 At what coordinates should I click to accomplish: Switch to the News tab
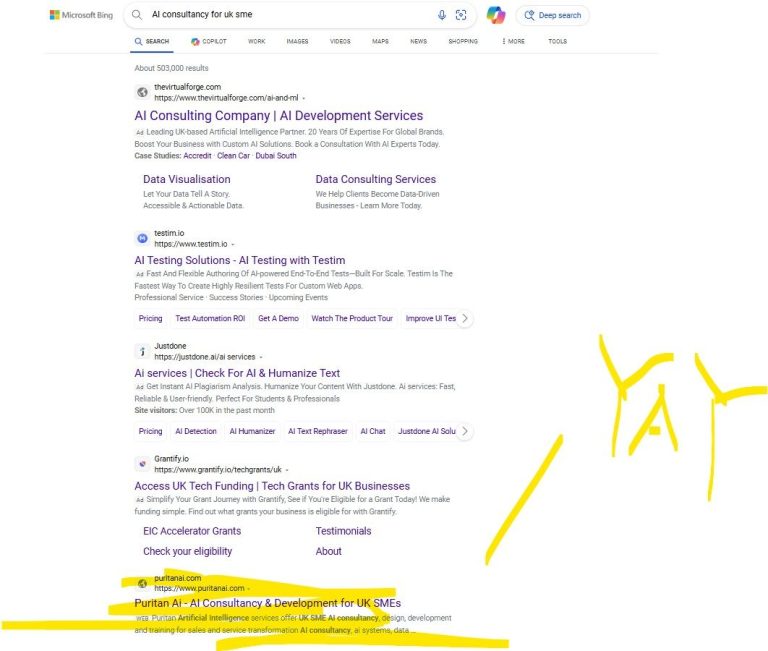[x=418, y=42]
